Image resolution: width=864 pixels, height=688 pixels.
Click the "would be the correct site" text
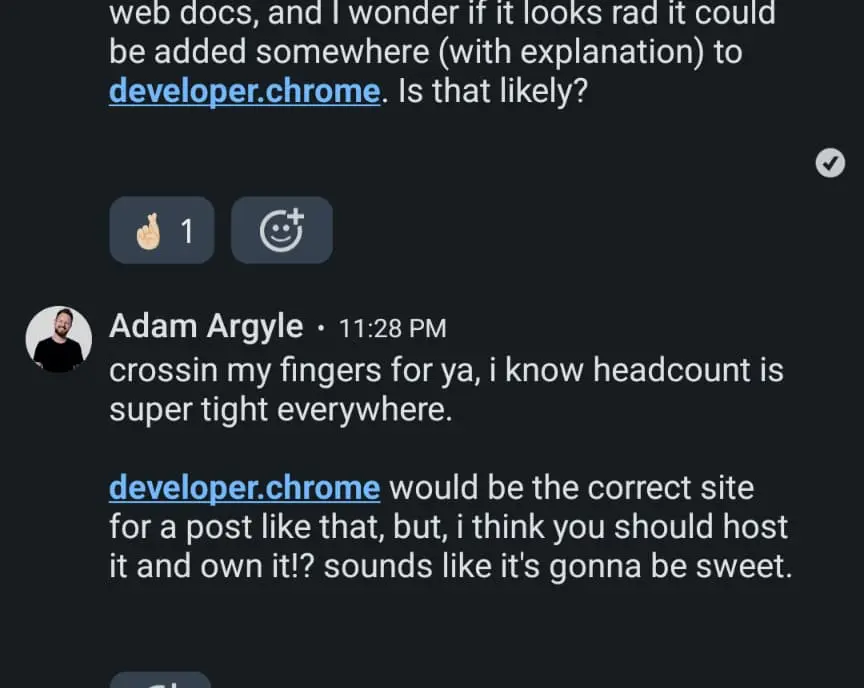(x=571, y=487)
